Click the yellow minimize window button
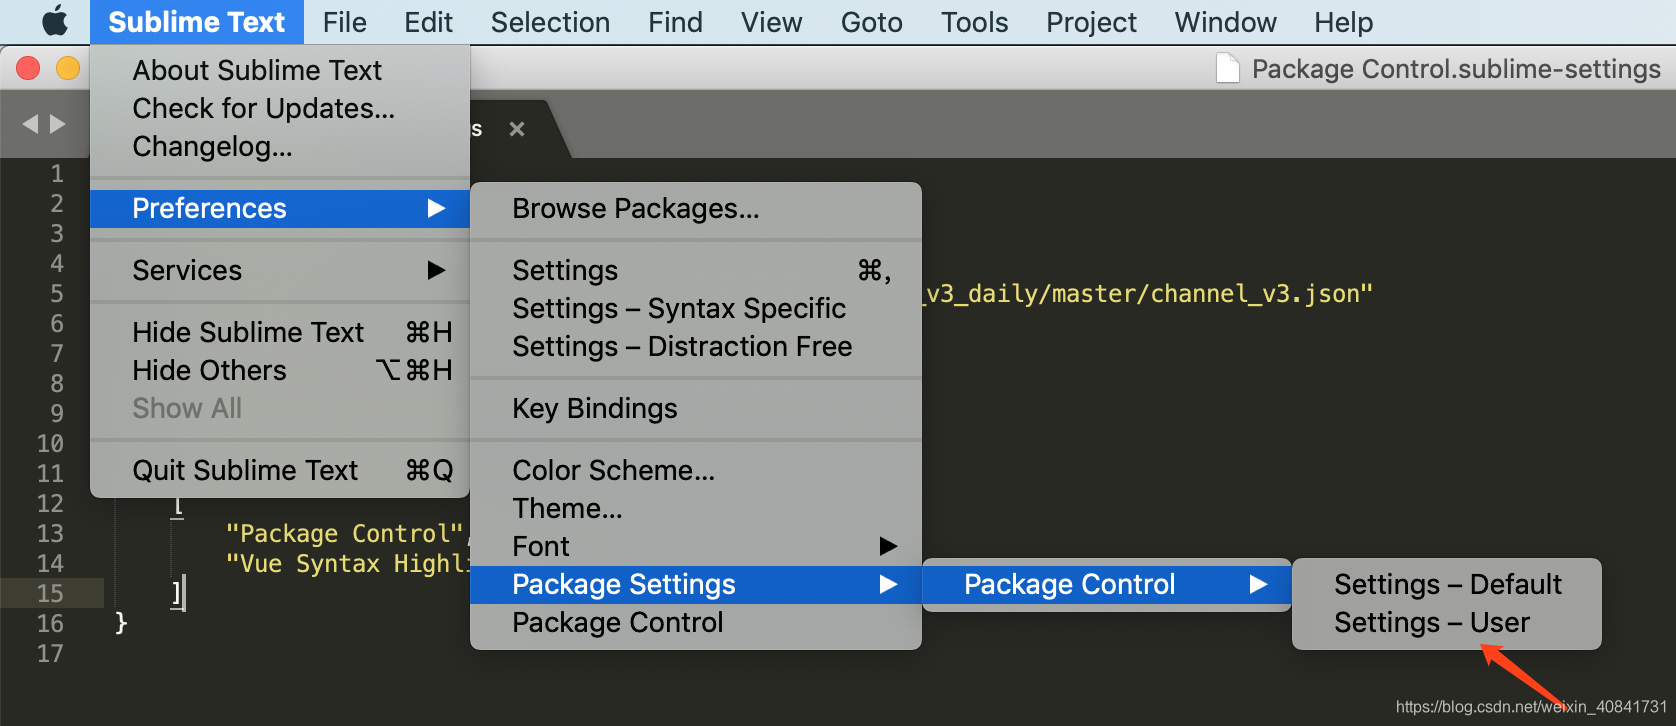 click(x=68, y=68)
